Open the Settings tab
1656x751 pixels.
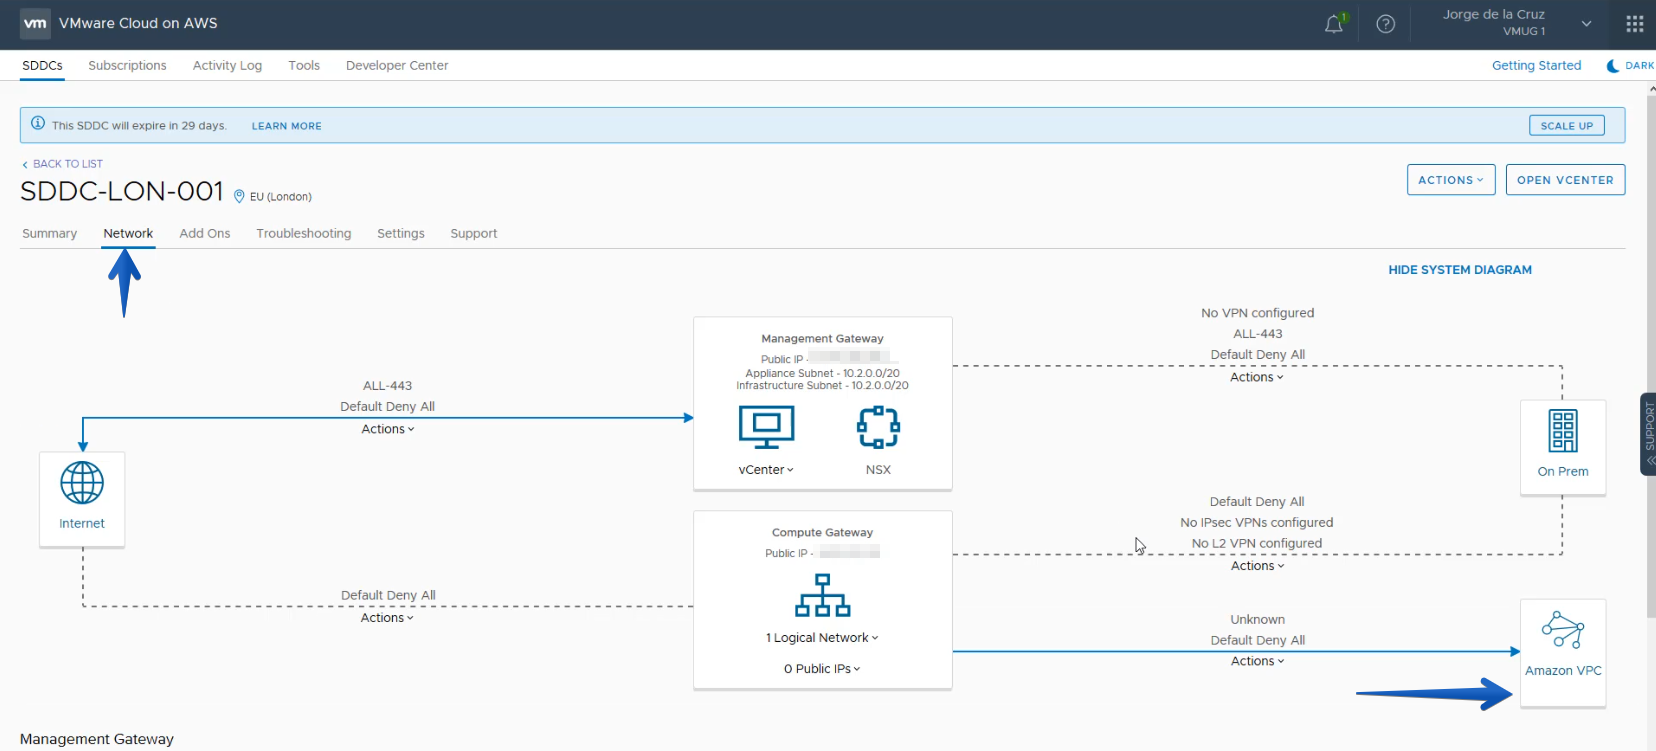coord(401,233)
